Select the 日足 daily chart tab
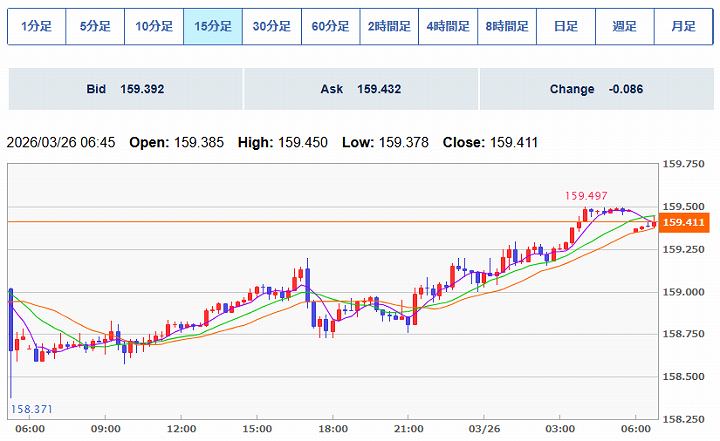This screenshot has height=441, width=720. pos(566,27)
